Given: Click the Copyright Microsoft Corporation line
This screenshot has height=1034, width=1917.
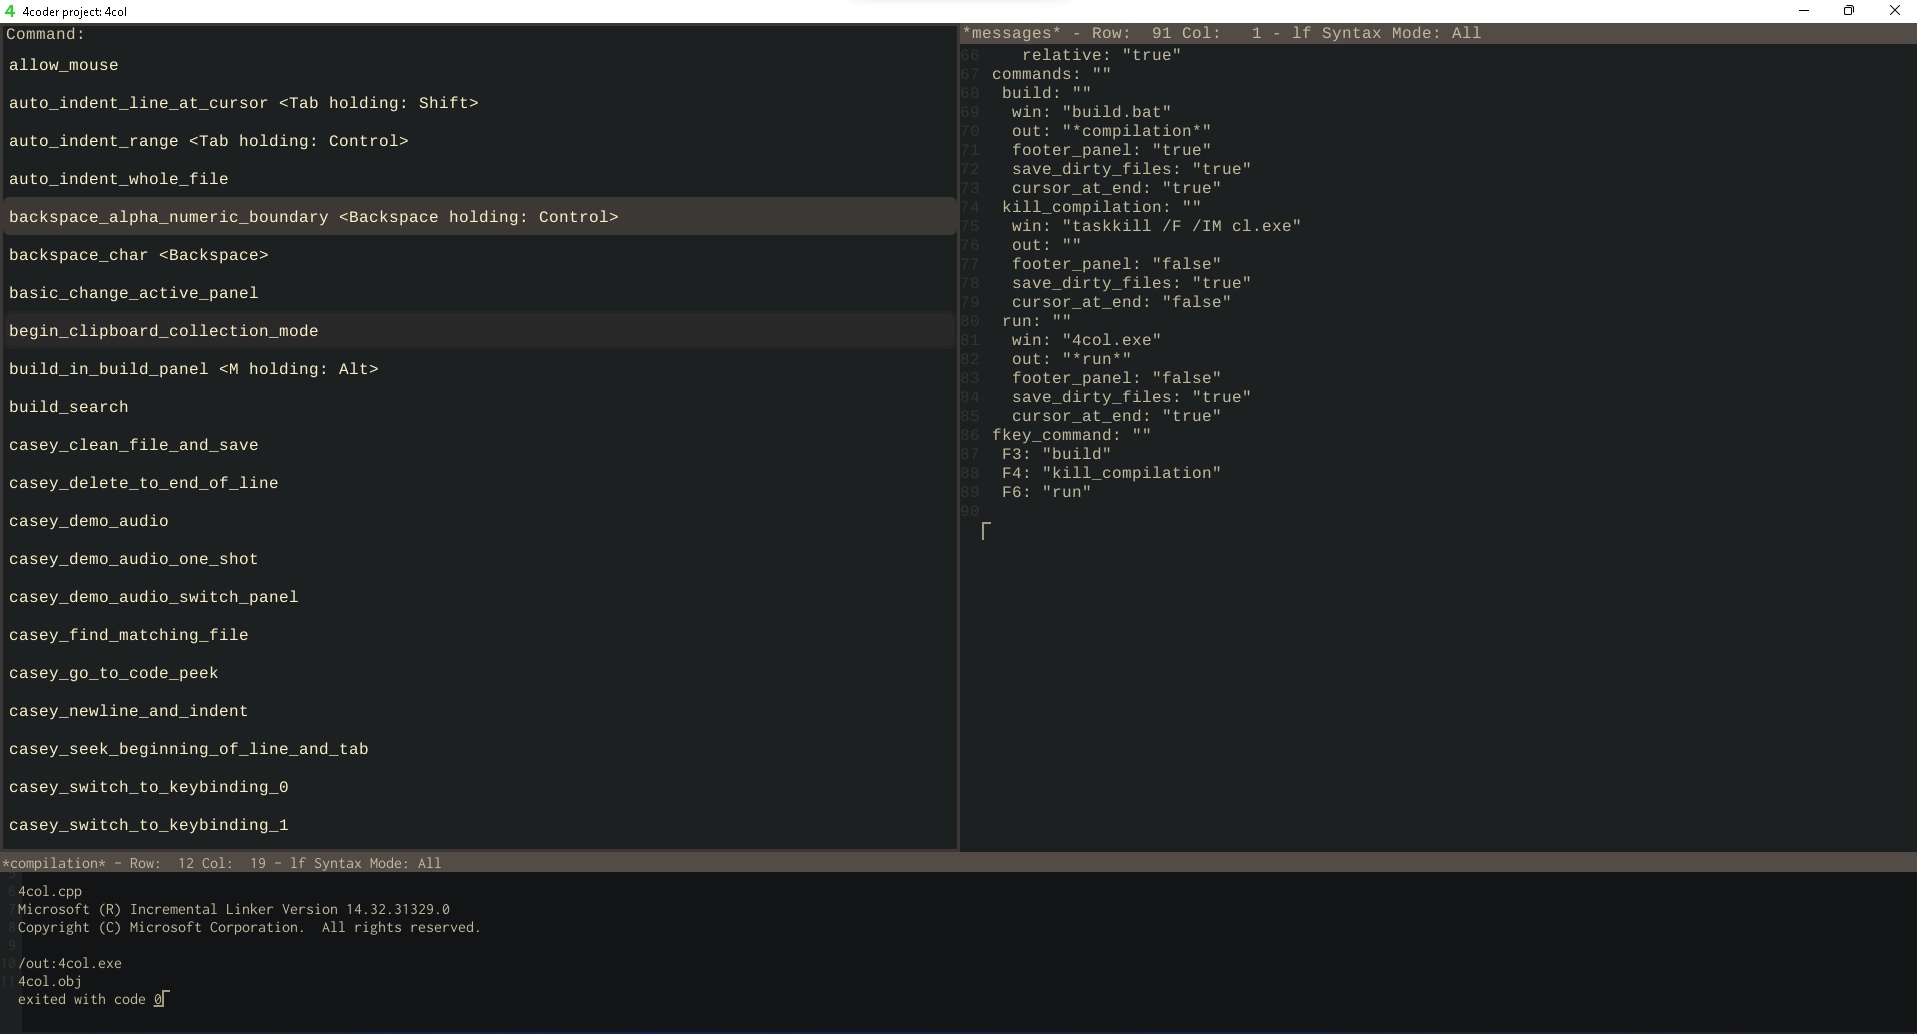Looking at the screenshot, I should click(249, 927).
